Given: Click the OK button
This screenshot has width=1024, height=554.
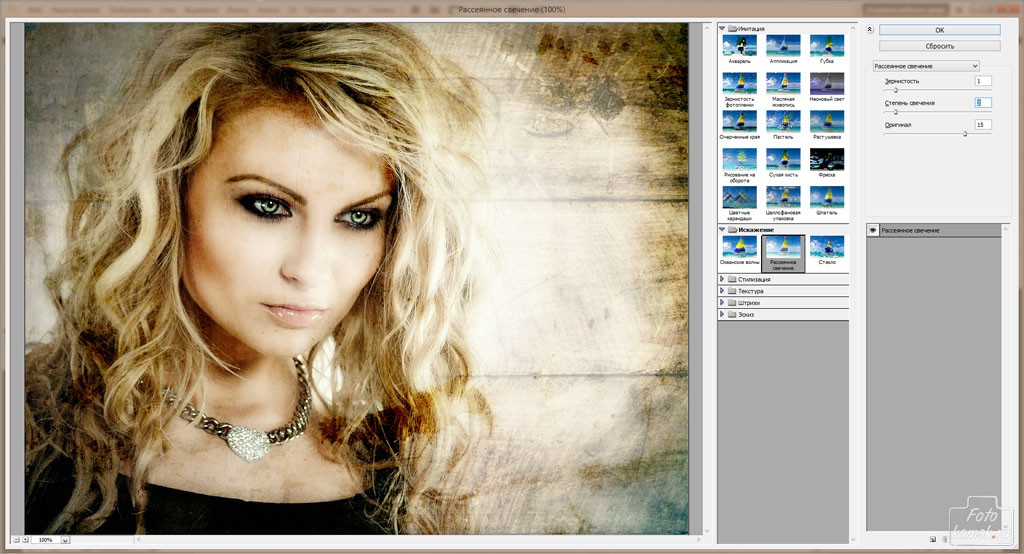Looking at the screenshot, I should [x=939, y=30].
